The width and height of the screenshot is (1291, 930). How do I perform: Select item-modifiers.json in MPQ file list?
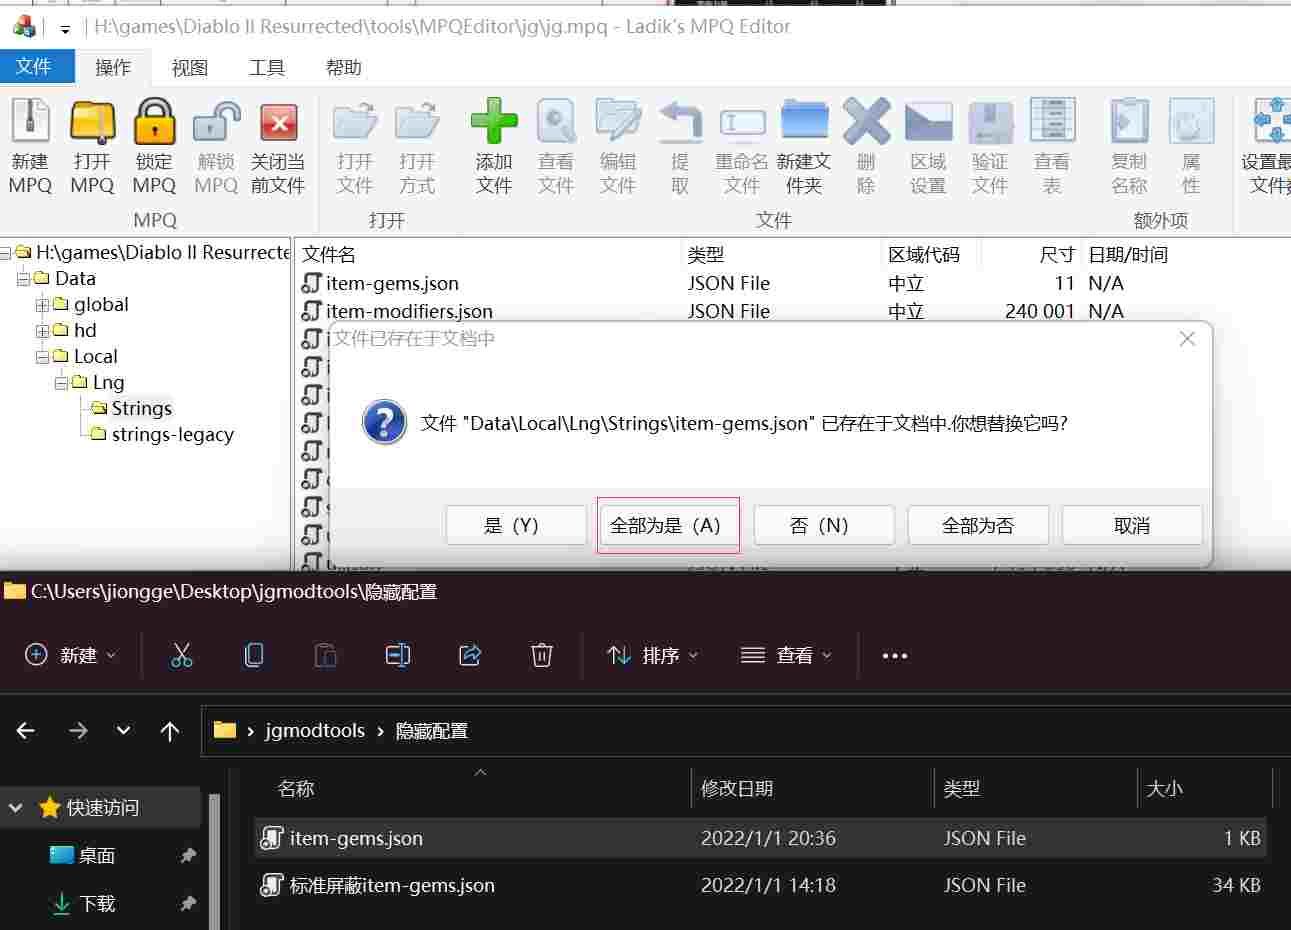pyautogui.click(x=409, y=311)
